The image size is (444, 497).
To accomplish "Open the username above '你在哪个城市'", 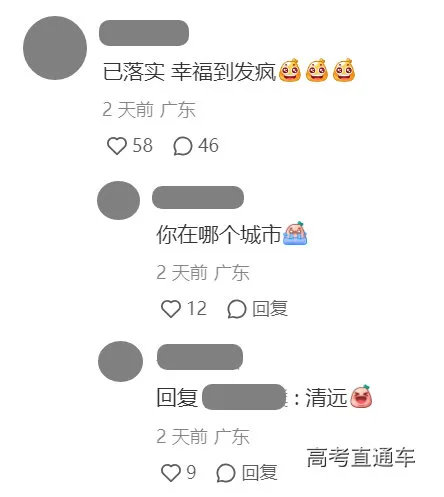I will tap(198, 197).
